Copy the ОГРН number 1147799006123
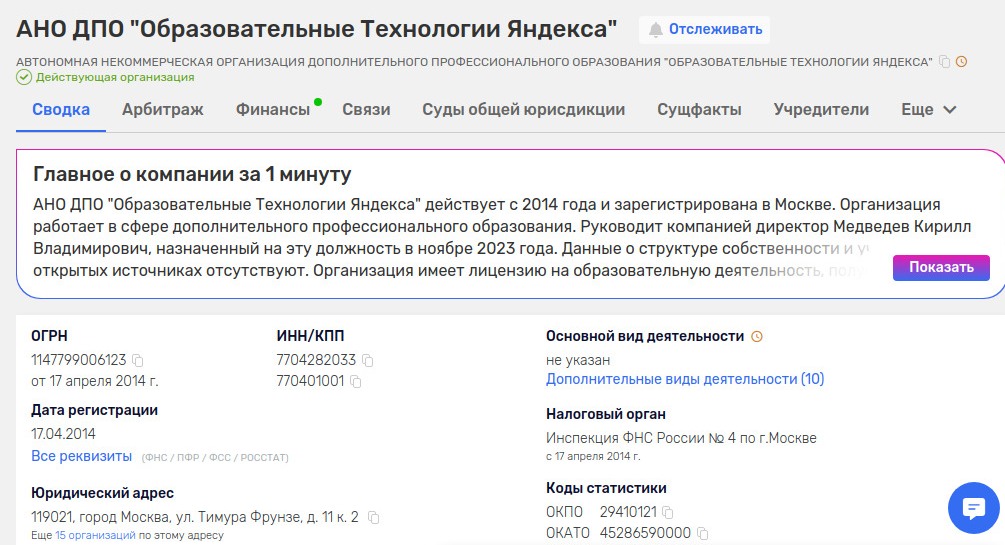Viewport: 1005px width, 545px height. [138, 360]
